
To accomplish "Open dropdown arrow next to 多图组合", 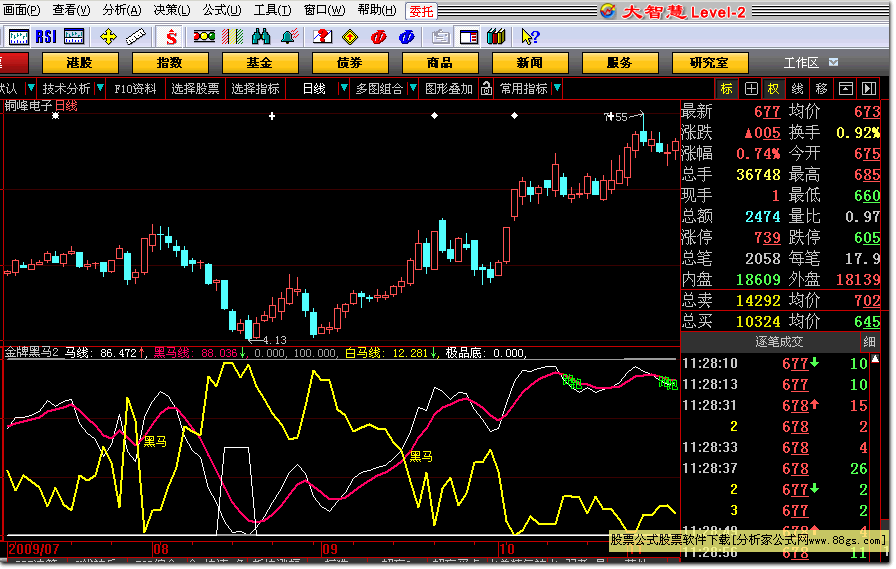I will tap(413, 89).
